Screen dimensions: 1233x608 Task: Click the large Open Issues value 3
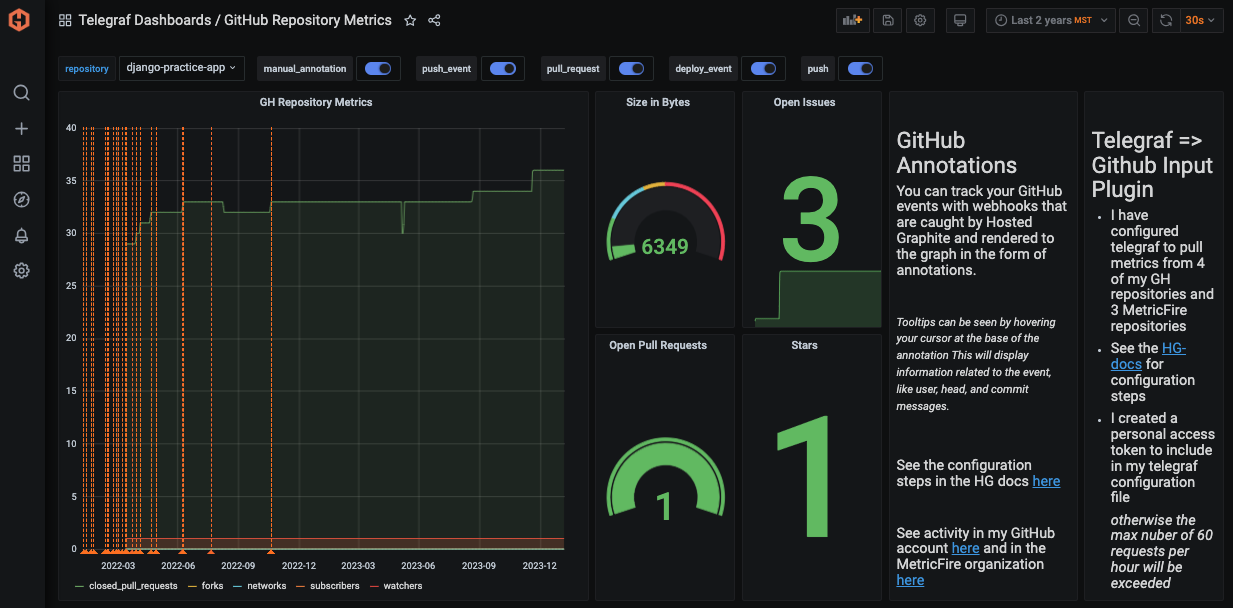pyautogui.click(x=811, y=218)
